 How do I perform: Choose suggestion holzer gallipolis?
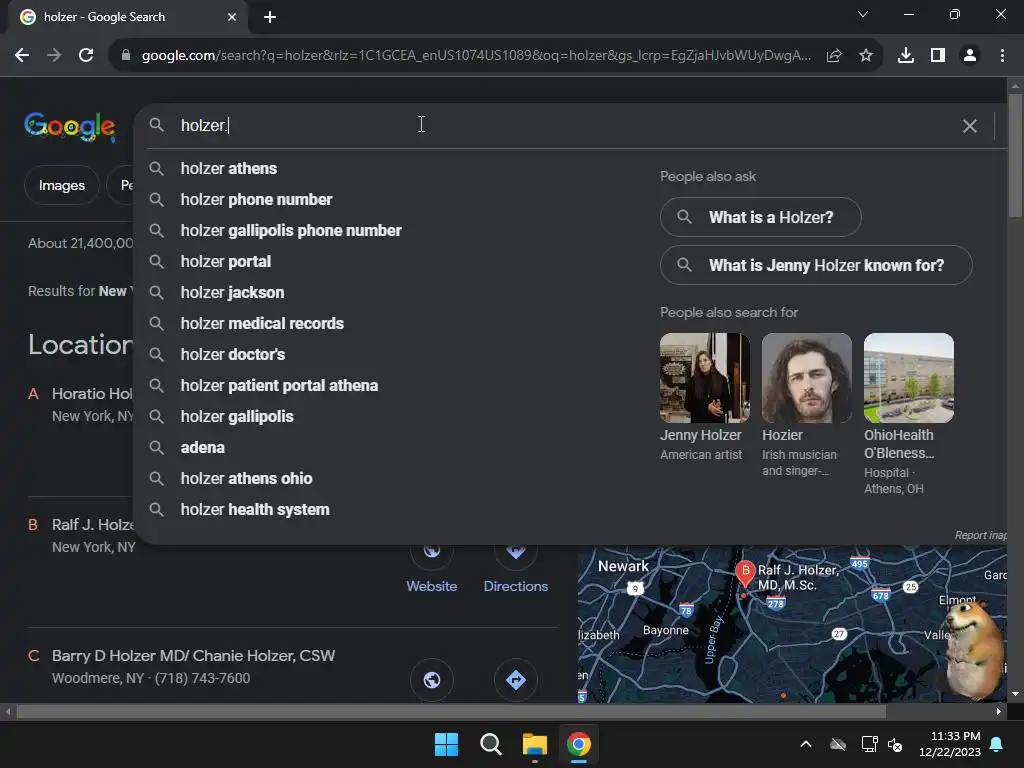[236, 417]
